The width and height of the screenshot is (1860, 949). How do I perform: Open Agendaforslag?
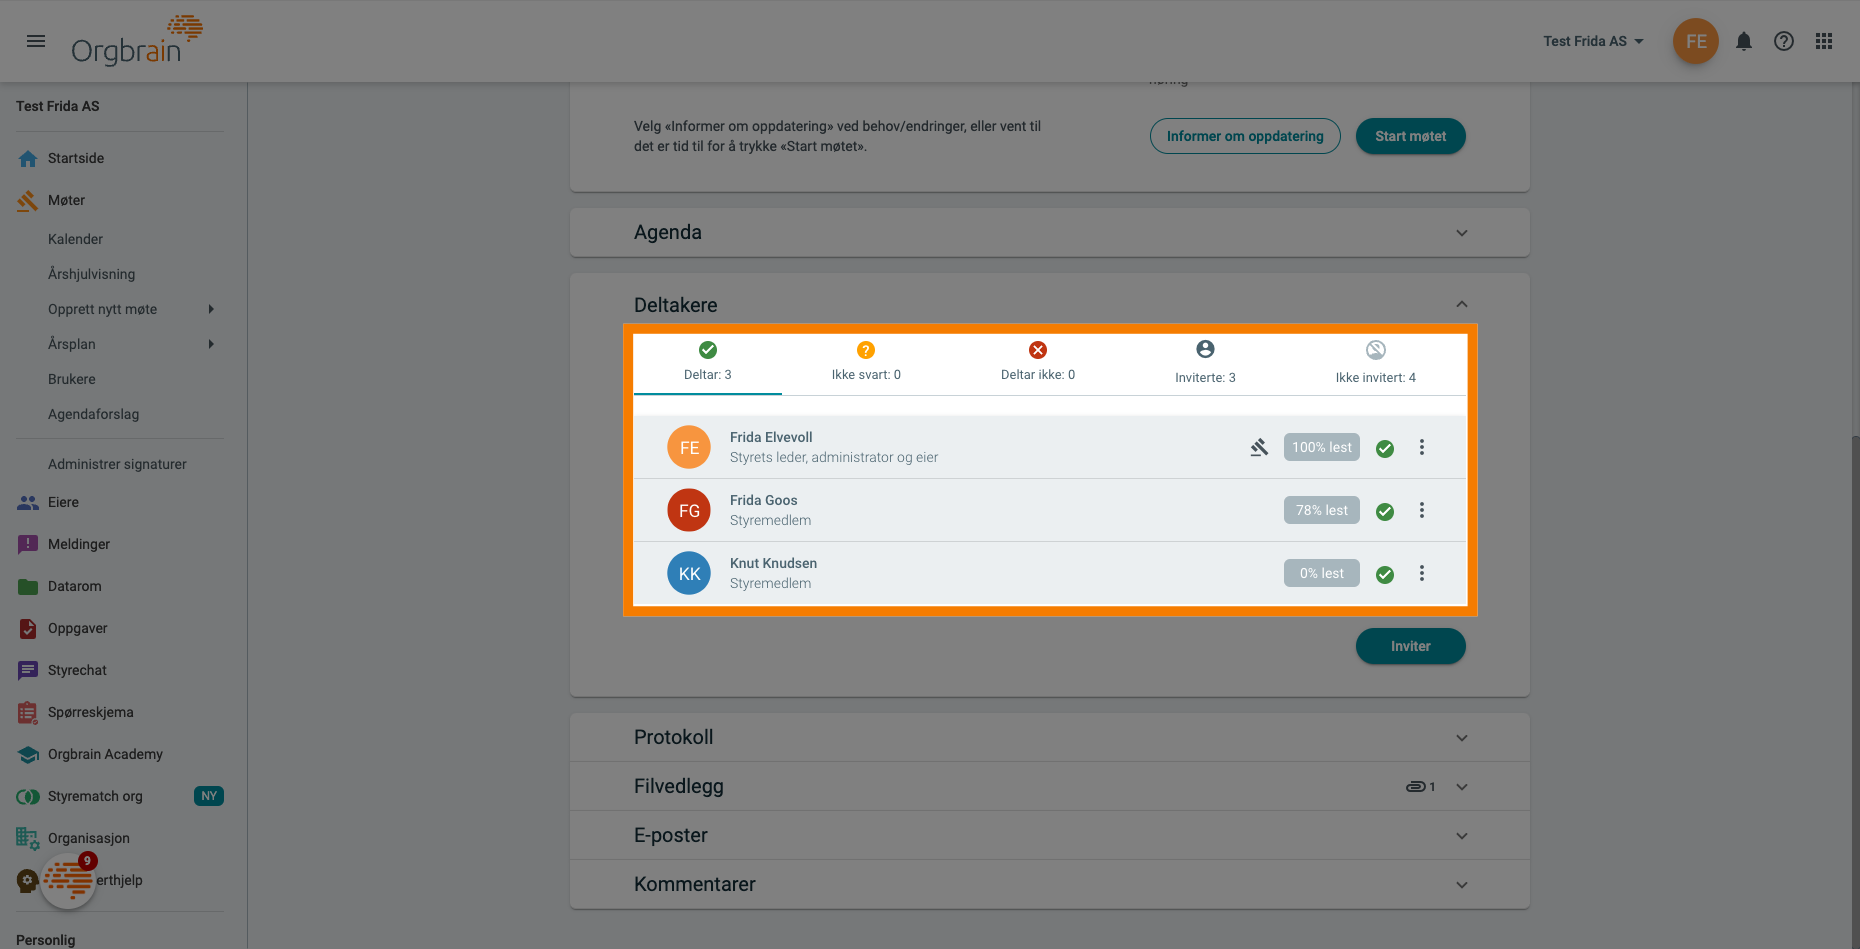pyautogui.click(x=93, y=414)
